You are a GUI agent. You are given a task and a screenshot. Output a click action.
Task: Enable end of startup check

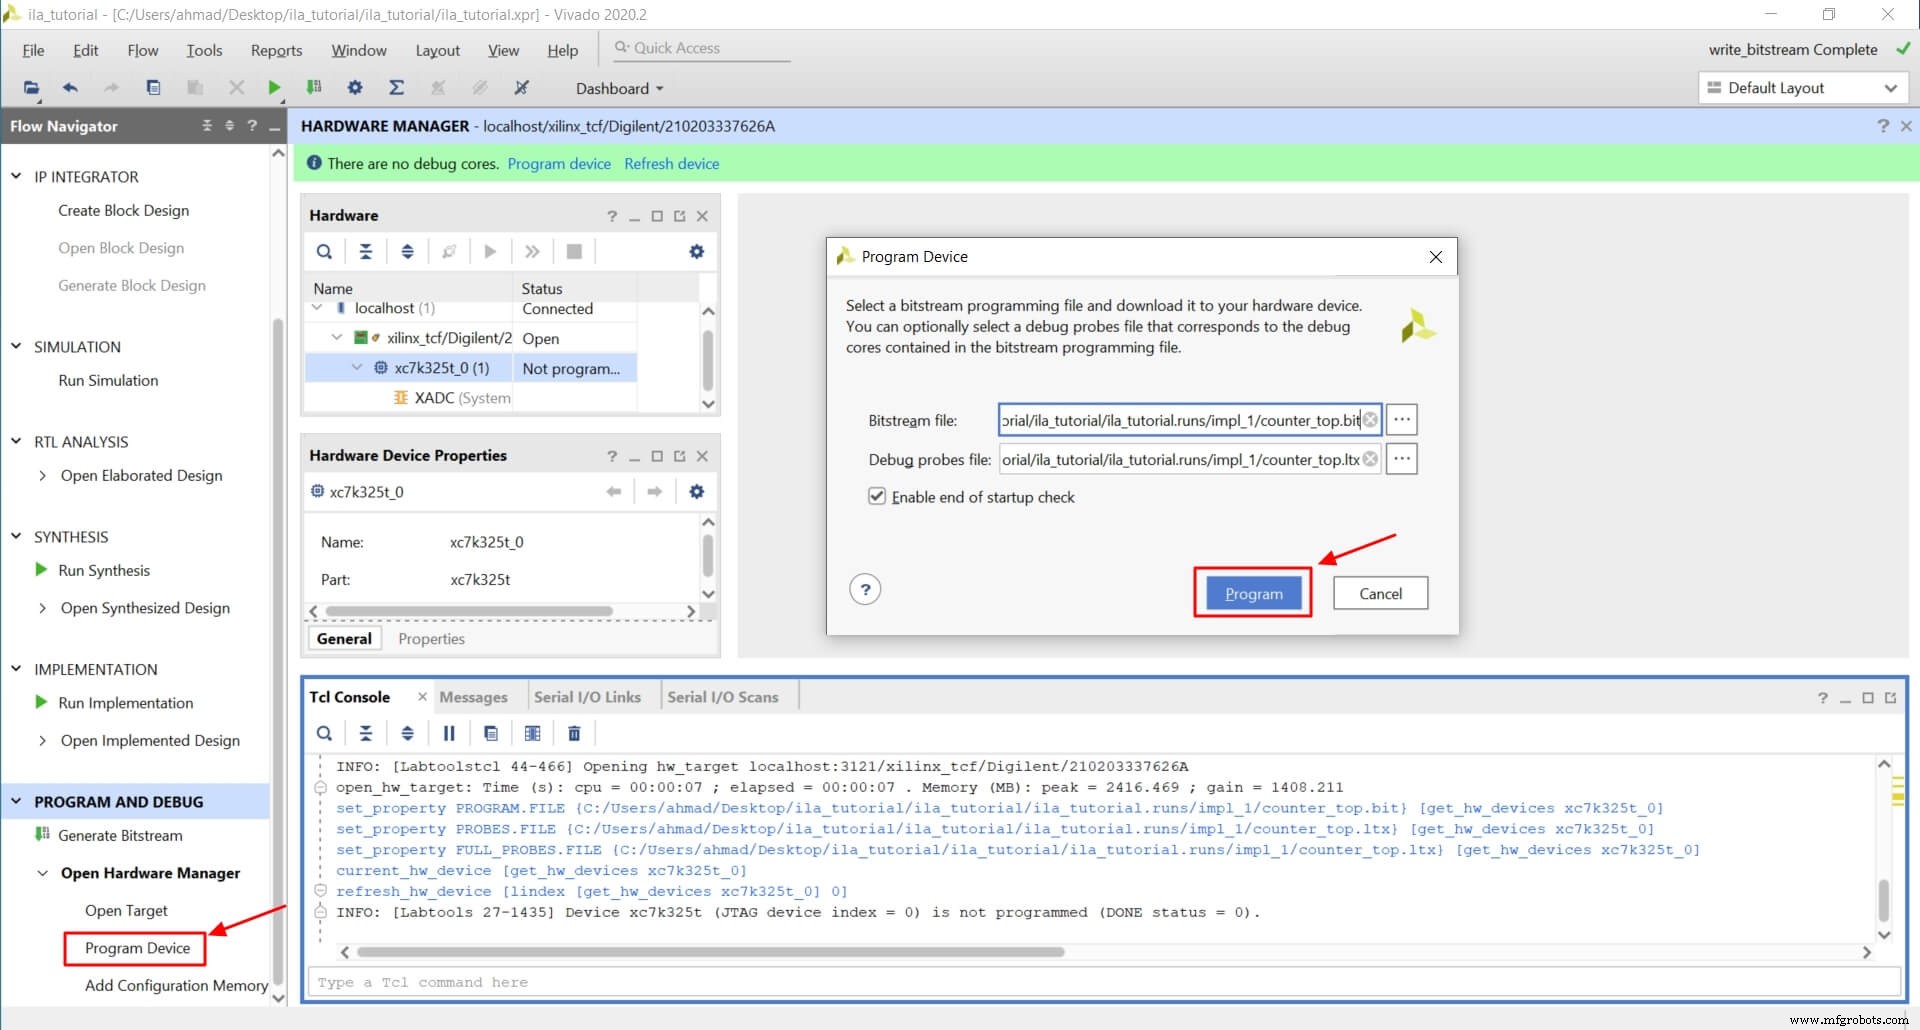(x=877, y=497)
